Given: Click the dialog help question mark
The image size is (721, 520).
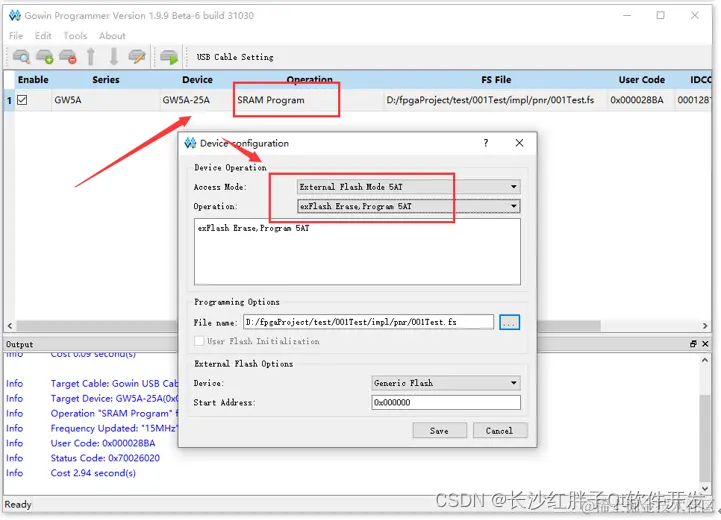Looking at the screenshot, I should [x=486, y=143].
